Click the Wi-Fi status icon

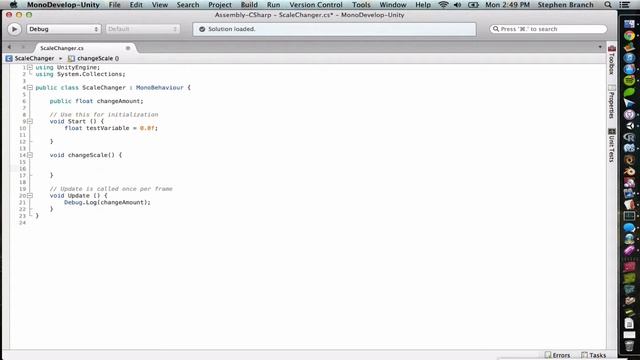click(443, 5)
